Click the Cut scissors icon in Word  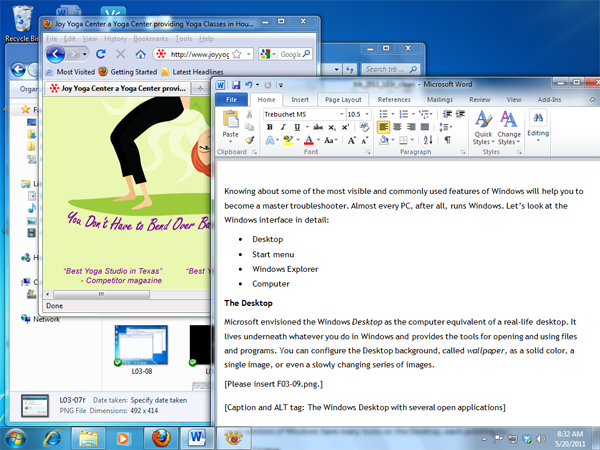click(x=249, y=114)
